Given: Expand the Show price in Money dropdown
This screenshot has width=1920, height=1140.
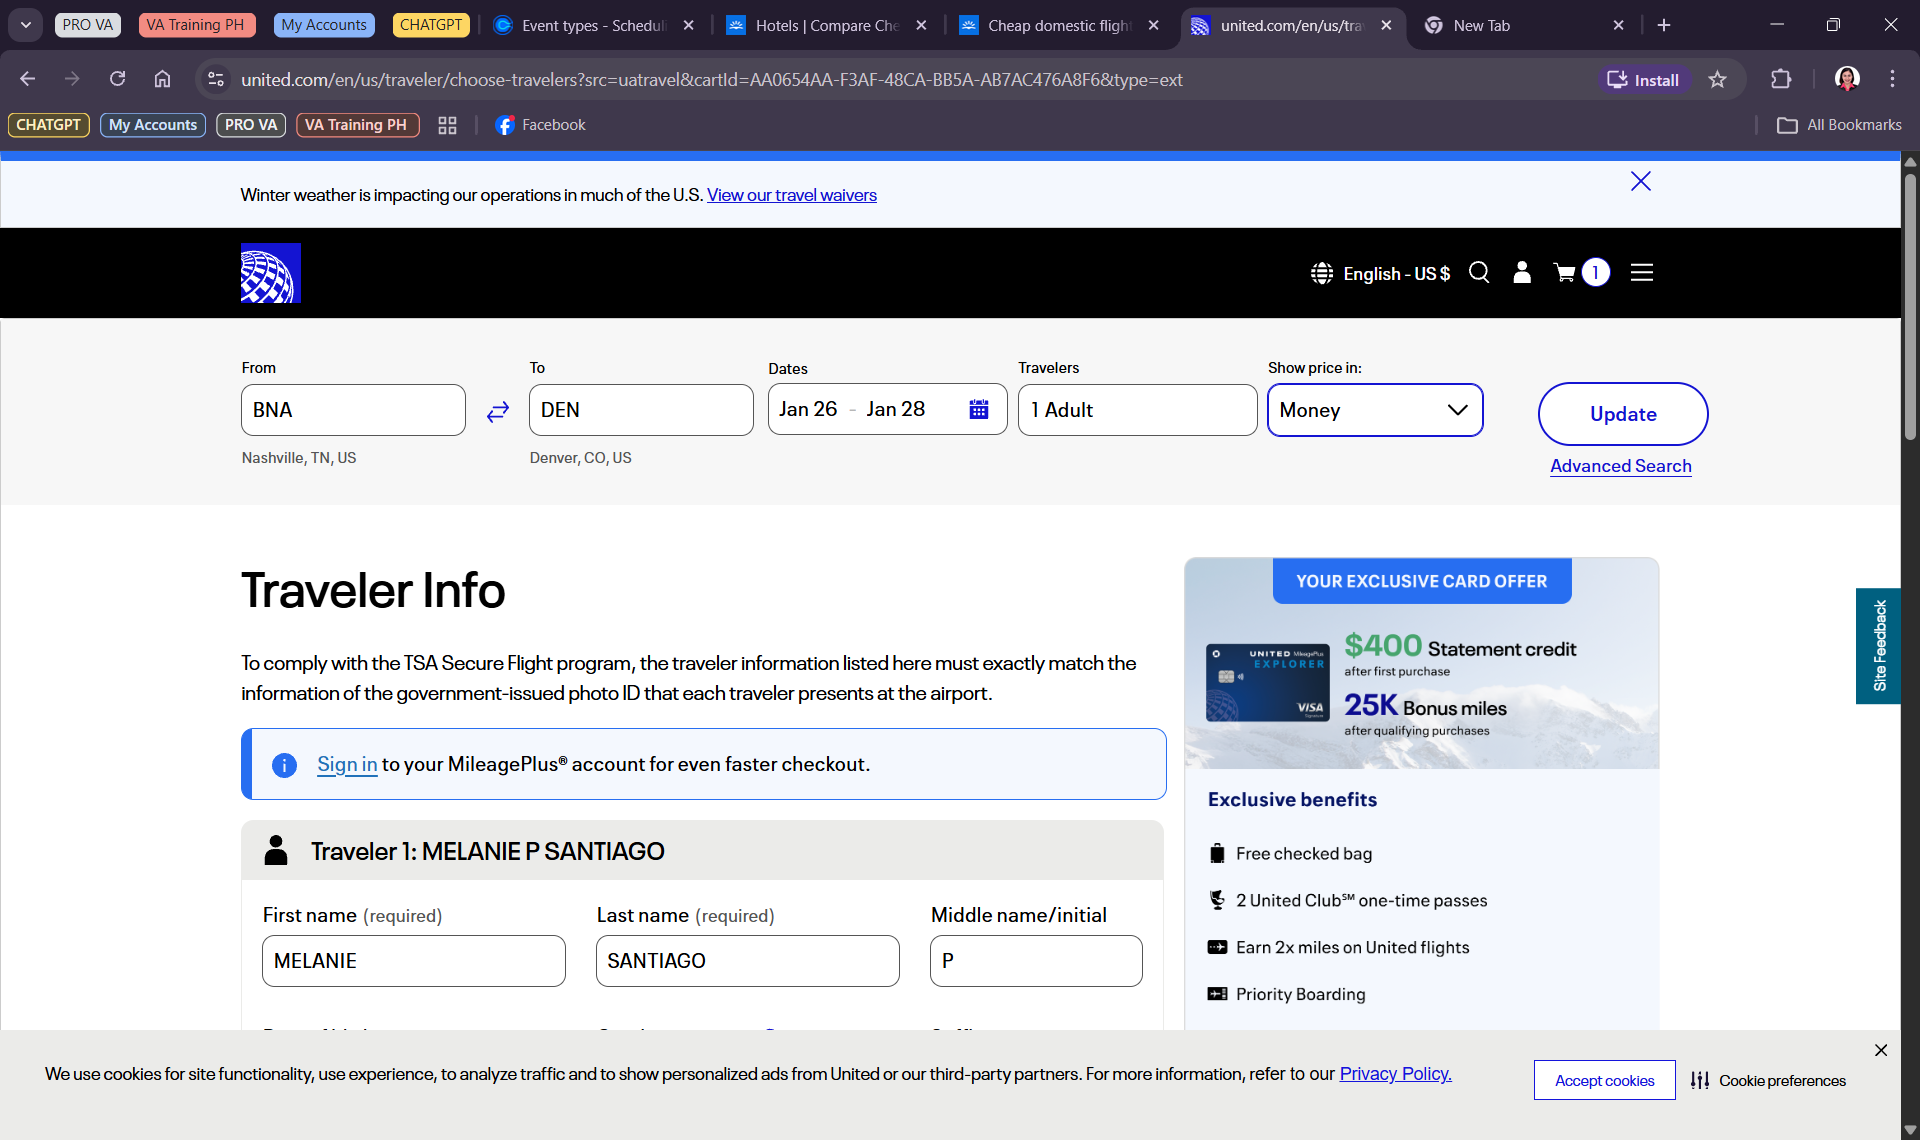Looking at the screenshot, I should click(1374, 410).
